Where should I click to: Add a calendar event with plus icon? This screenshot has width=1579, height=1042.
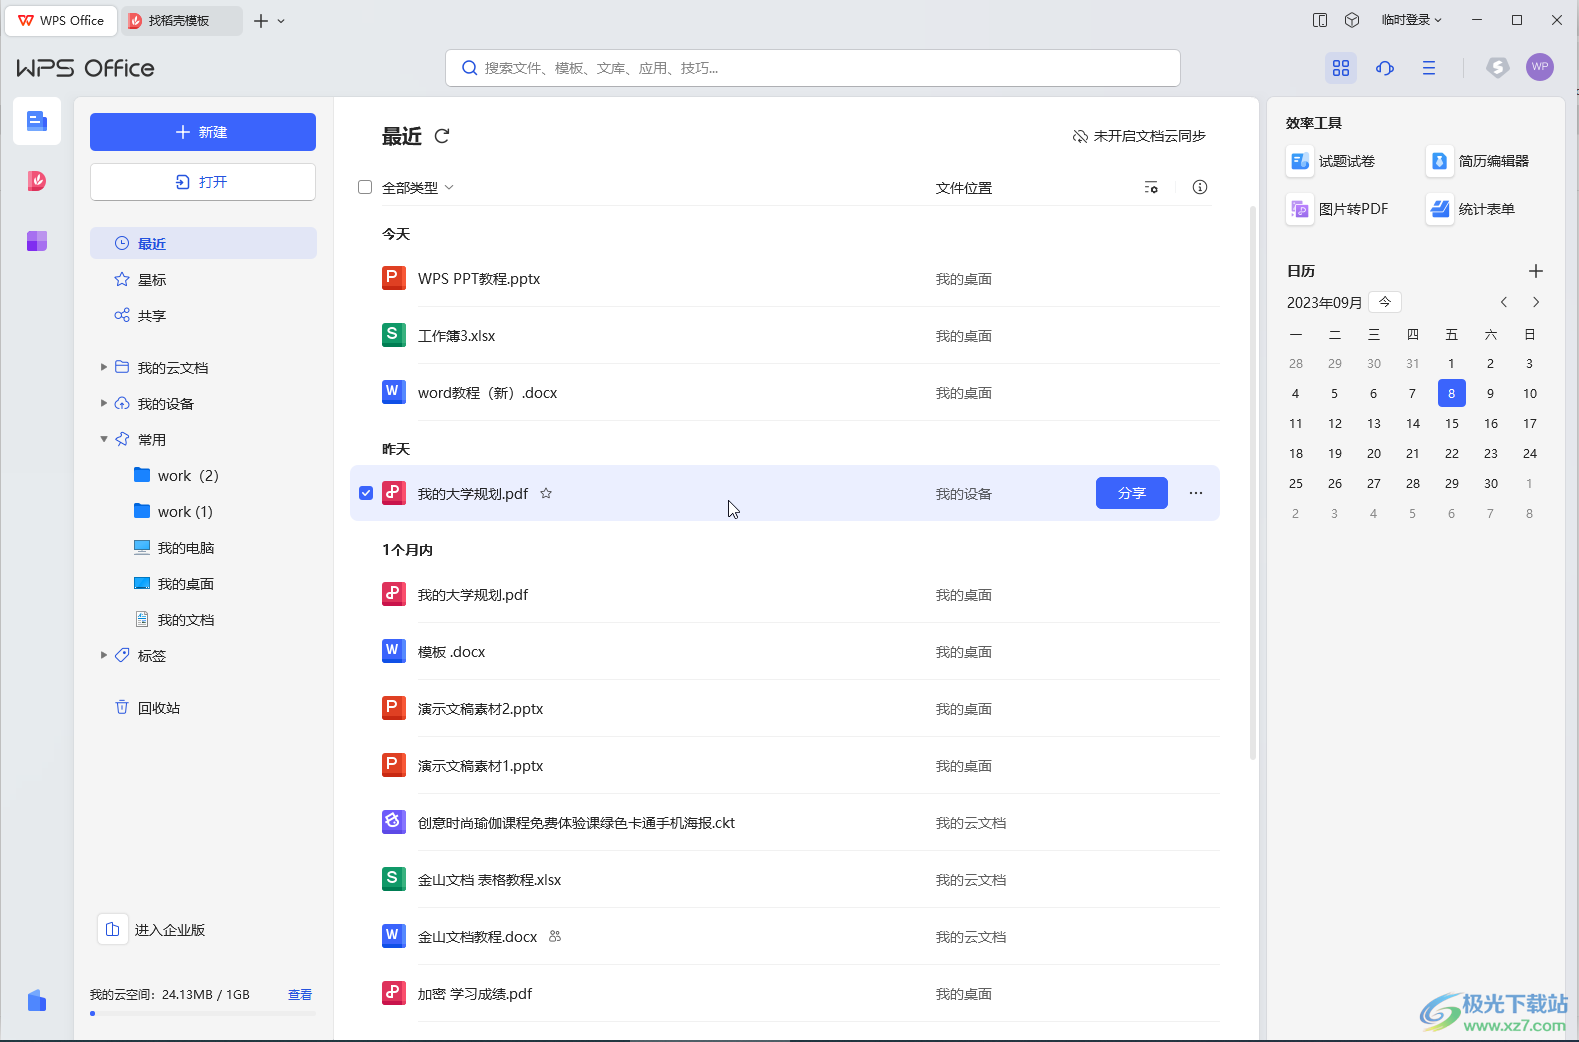(x=1536, y=271)
